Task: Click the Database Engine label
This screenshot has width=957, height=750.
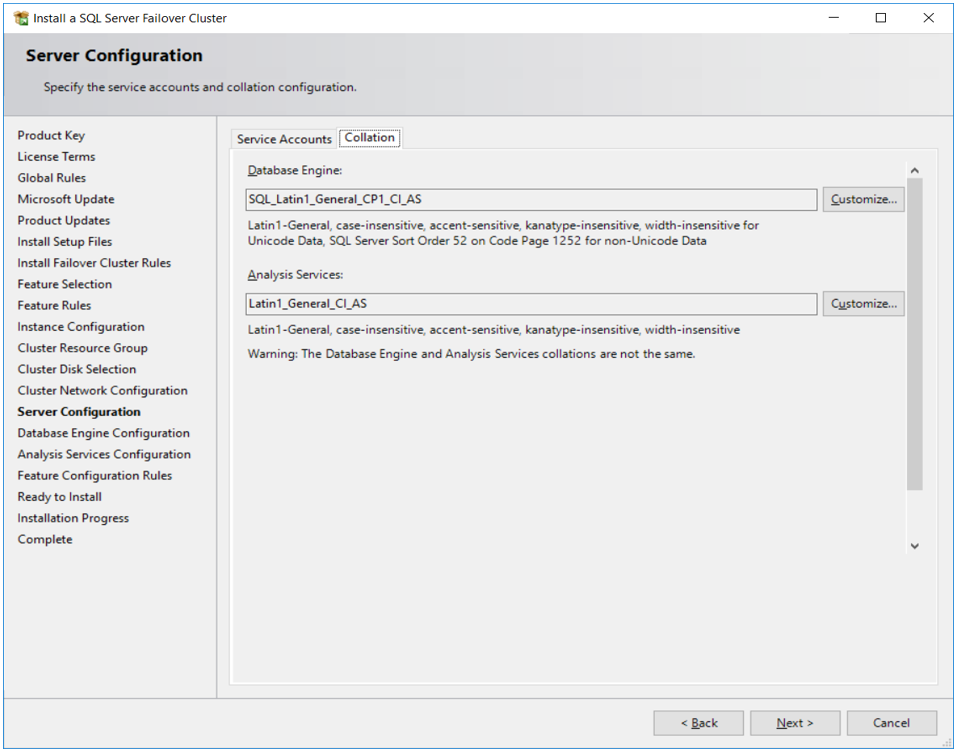Action: coord(295,170)
